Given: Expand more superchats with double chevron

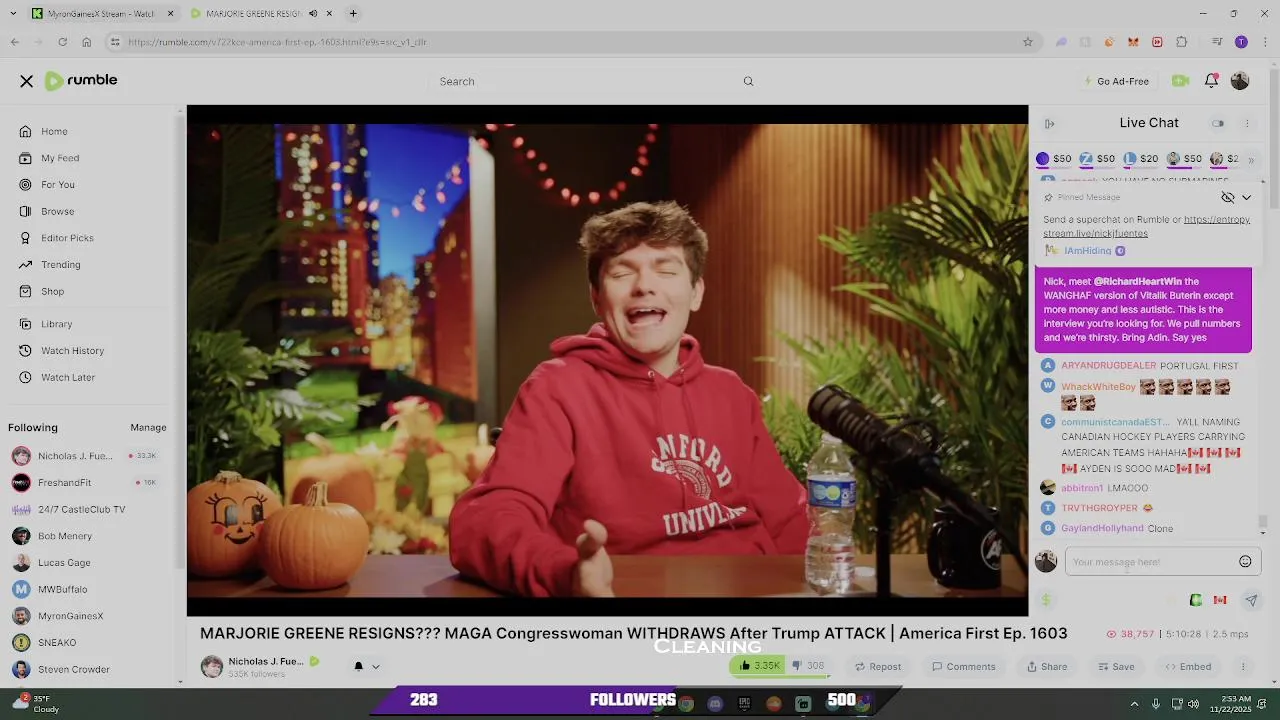Looking at the screenshot, I should coord(1250,159).
